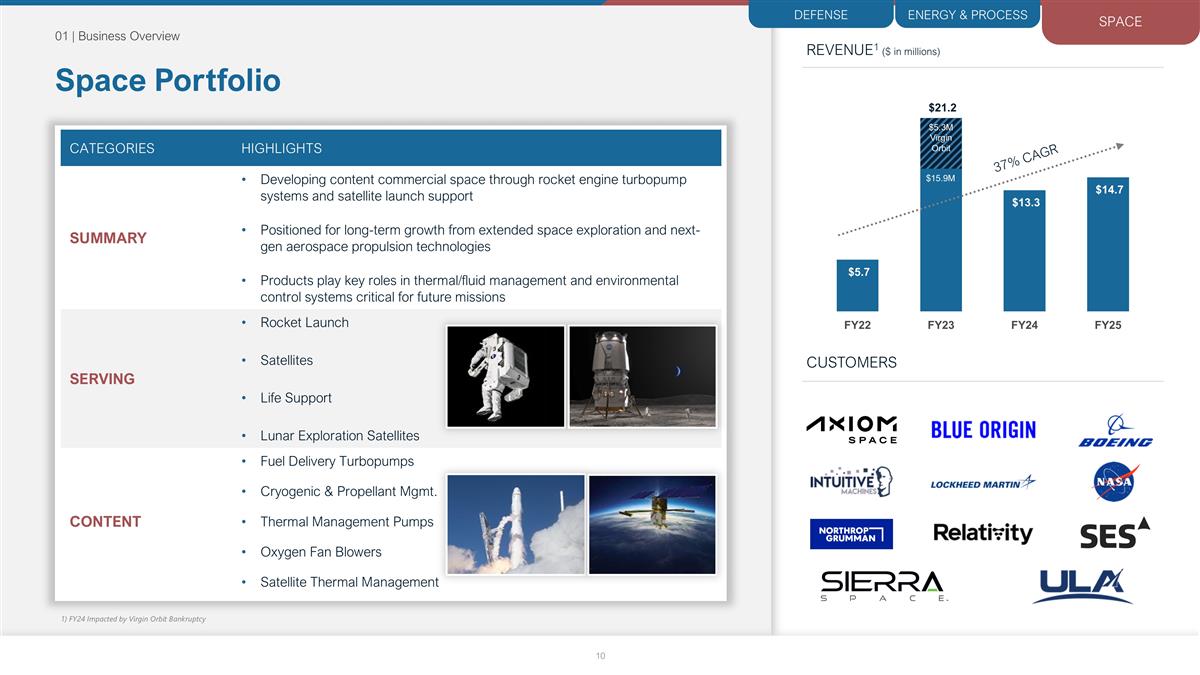Select the Northrop Grumman logo
Viewport: 1200px width, 675px height.
click(851, 533)
